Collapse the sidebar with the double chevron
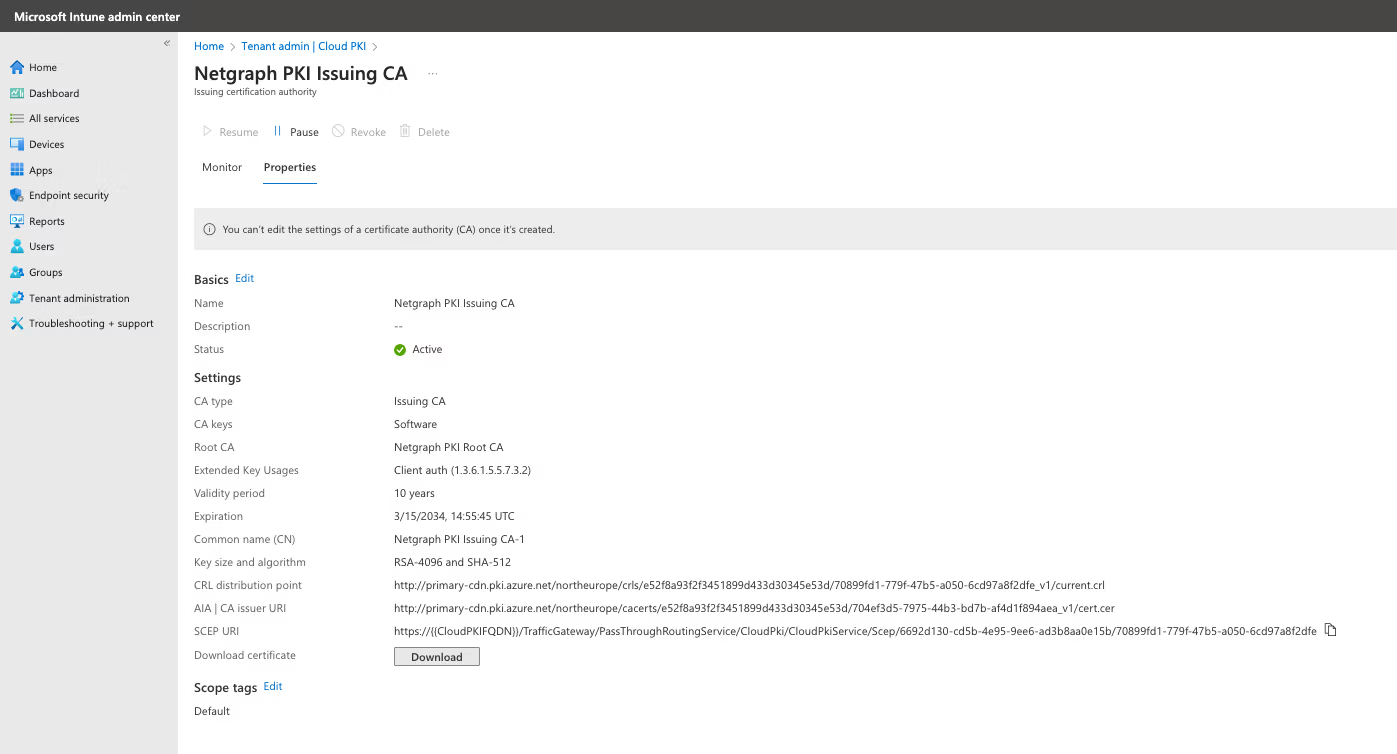The height and width of the screenshot is (754, 1397). click(167, 43)
